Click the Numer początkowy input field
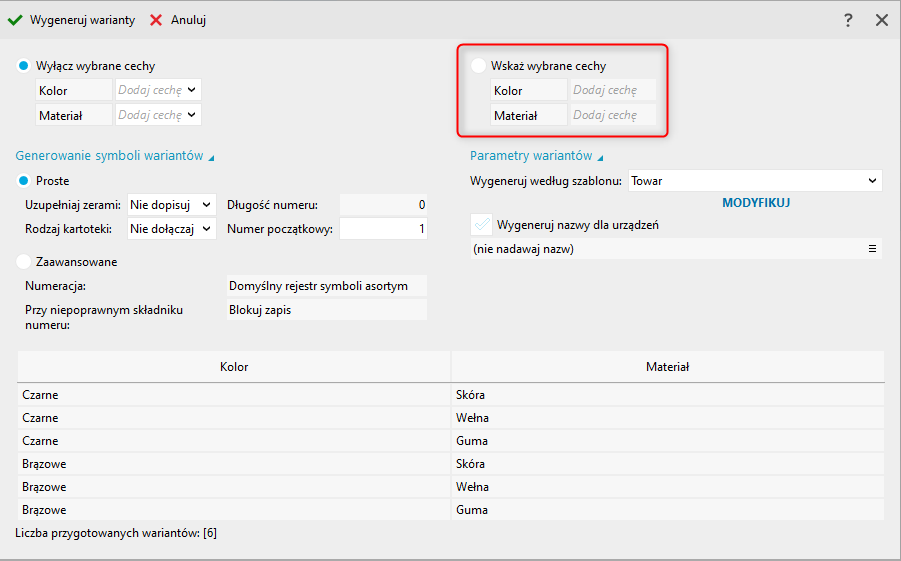Viewport: 901px width, 561px height. tap(383, 229)
